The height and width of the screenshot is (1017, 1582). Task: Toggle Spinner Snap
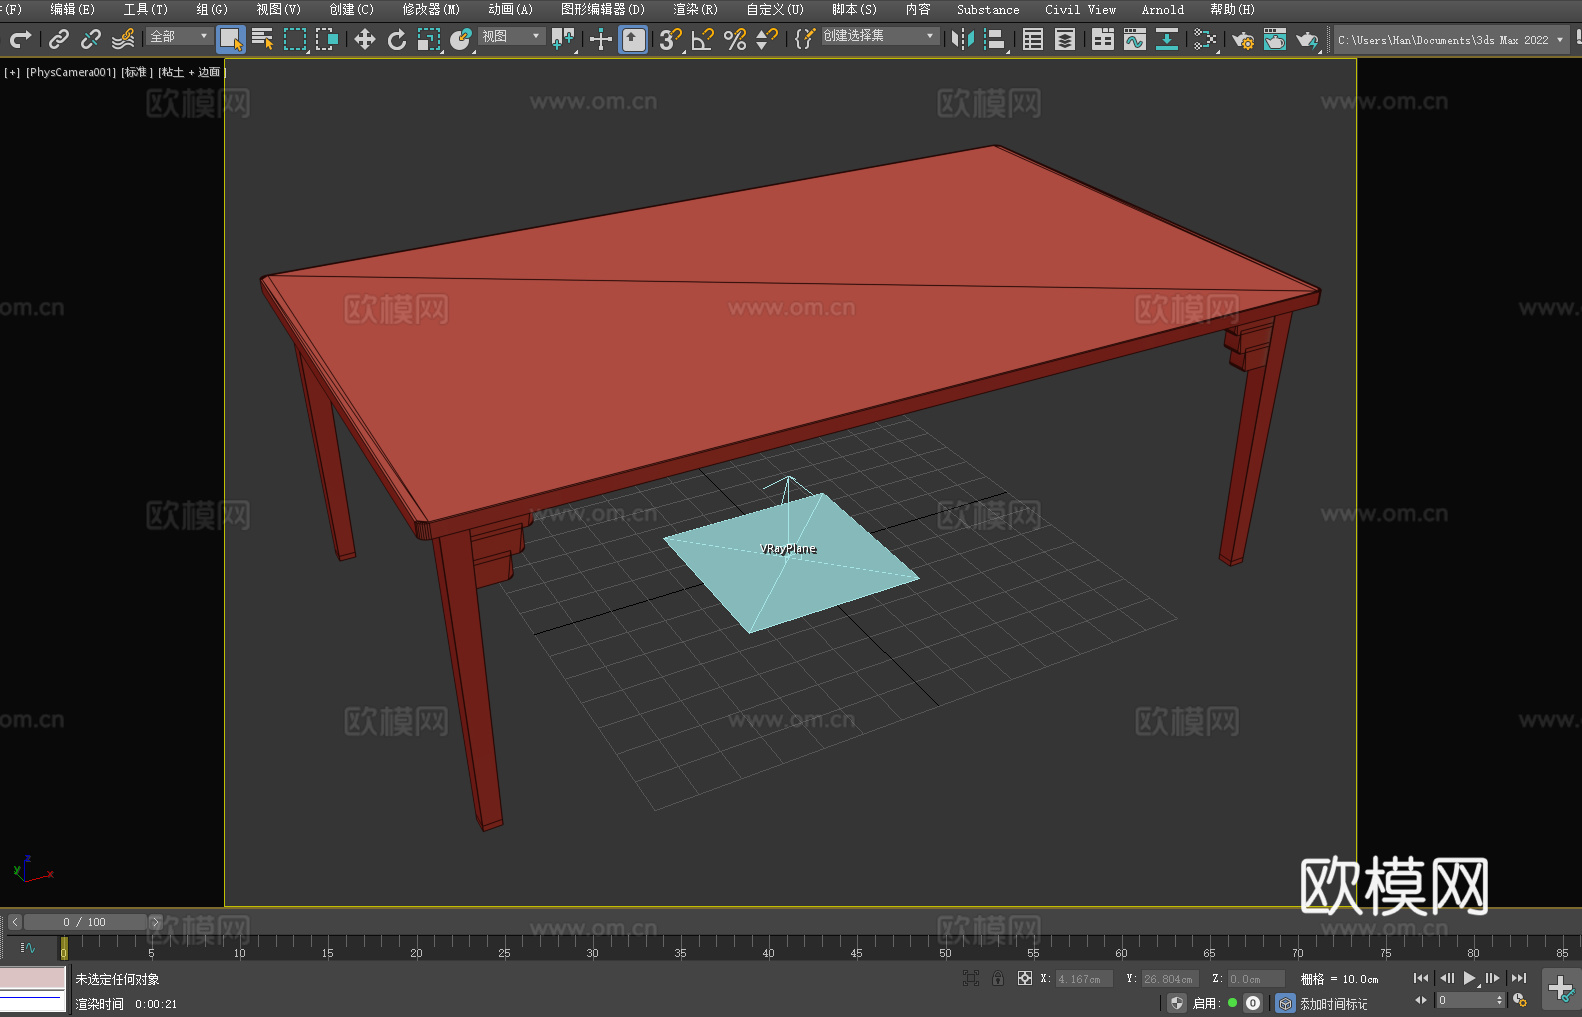pyautogui.click(x=767, y=39)
